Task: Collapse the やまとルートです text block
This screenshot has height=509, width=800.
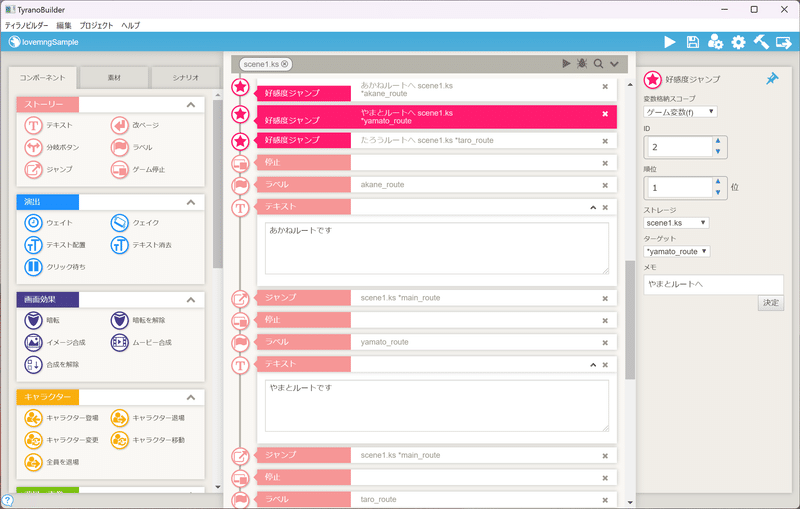Action: (593, 365)
